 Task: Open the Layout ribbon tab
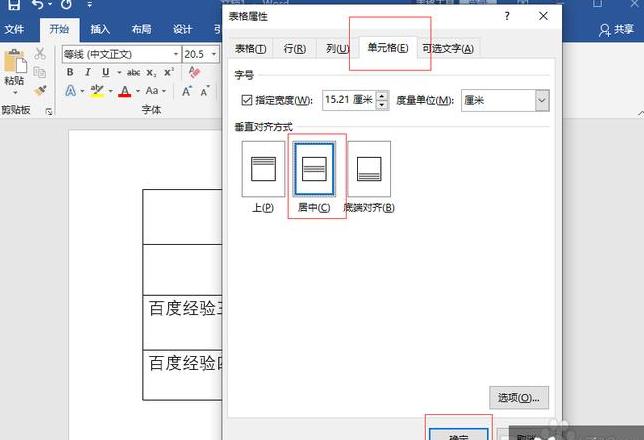[x=141, y=30]
